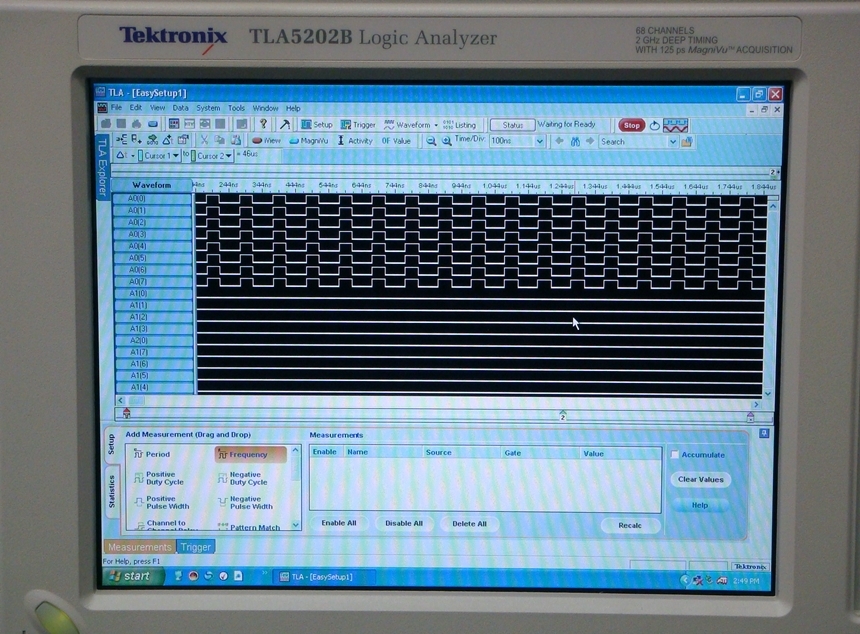Image resolution: width=860 pixels, height=634 pixels.
Task: Click the folder icon beside Search box
Action: [x=687, y=142]
